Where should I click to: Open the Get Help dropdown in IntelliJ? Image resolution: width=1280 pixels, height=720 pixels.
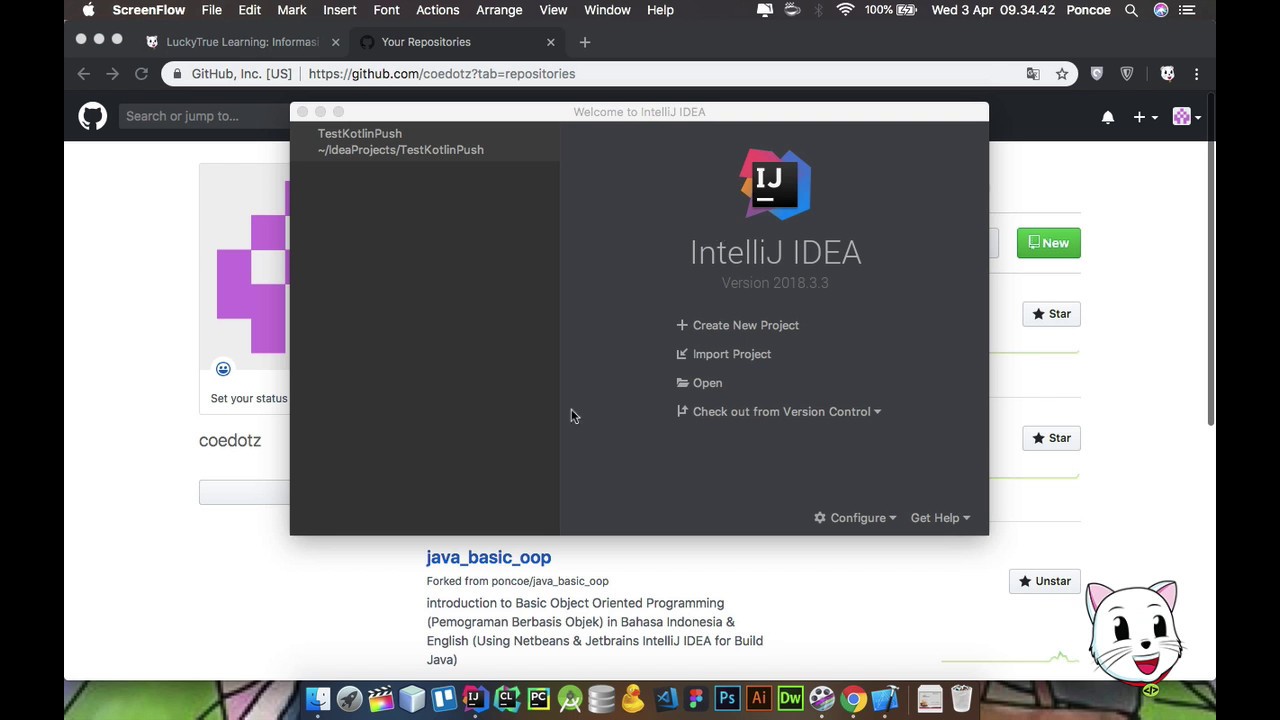click(940, 518)
